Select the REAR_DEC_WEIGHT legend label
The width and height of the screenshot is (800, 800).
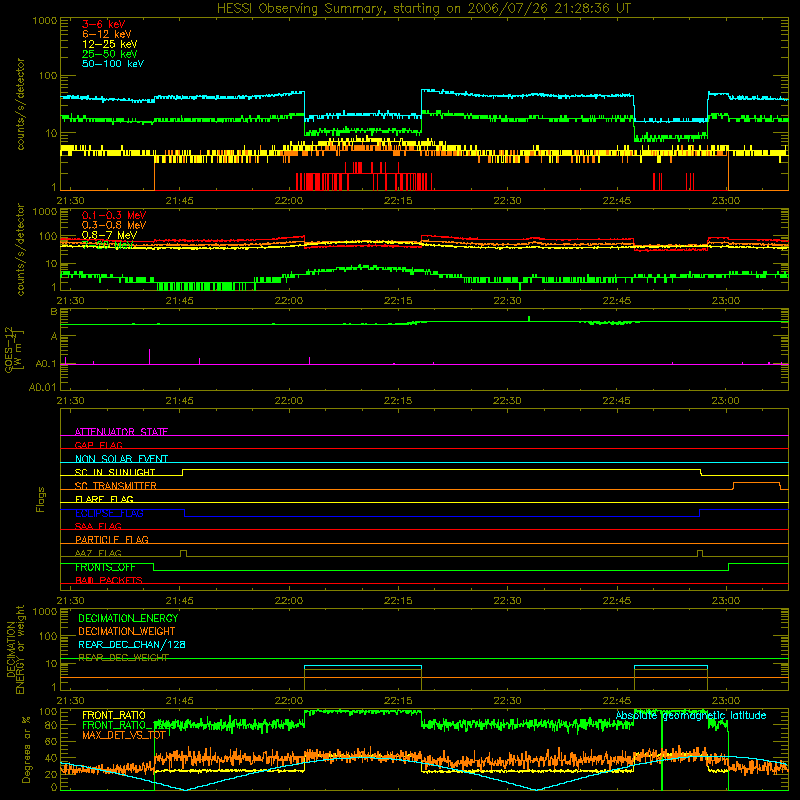click(123, 658)
